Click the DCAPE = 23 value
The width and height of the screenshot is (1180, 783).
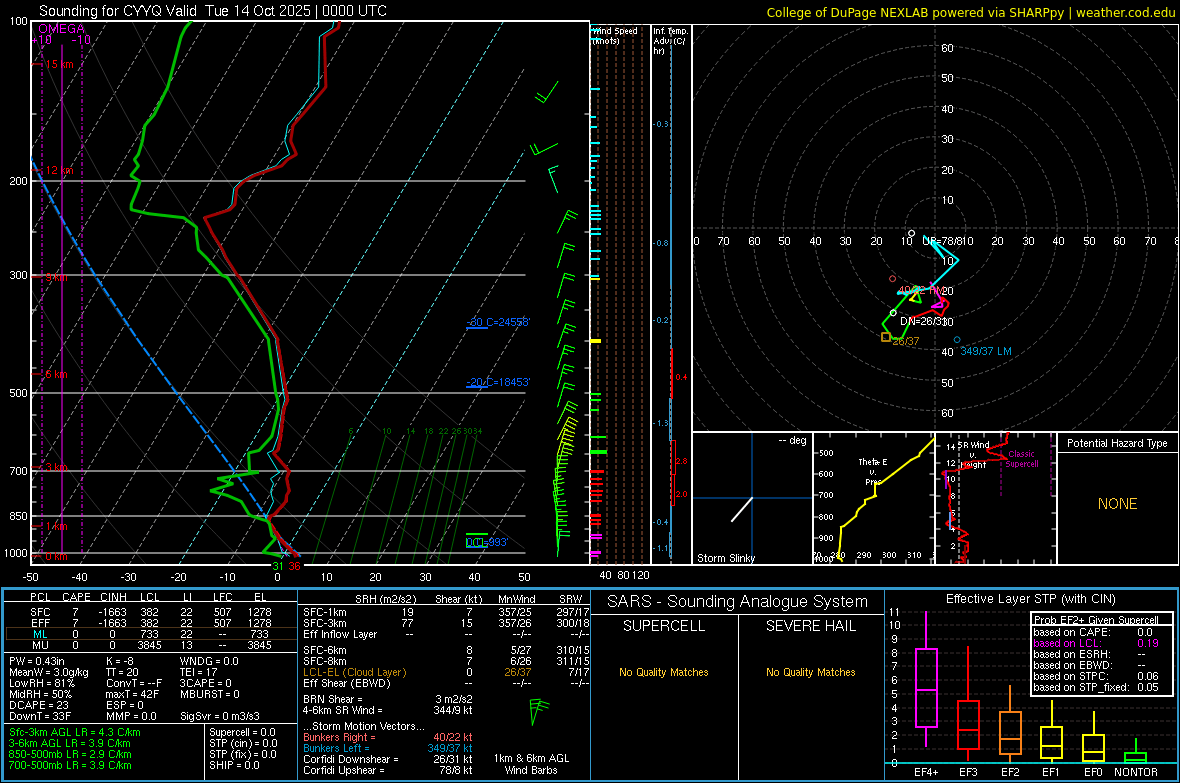39,705
